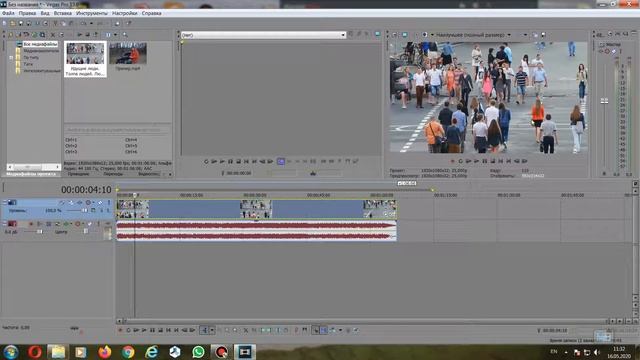640x360 pixels.
Task: Open Firefox from the taskbar
Action: [104, 351]
